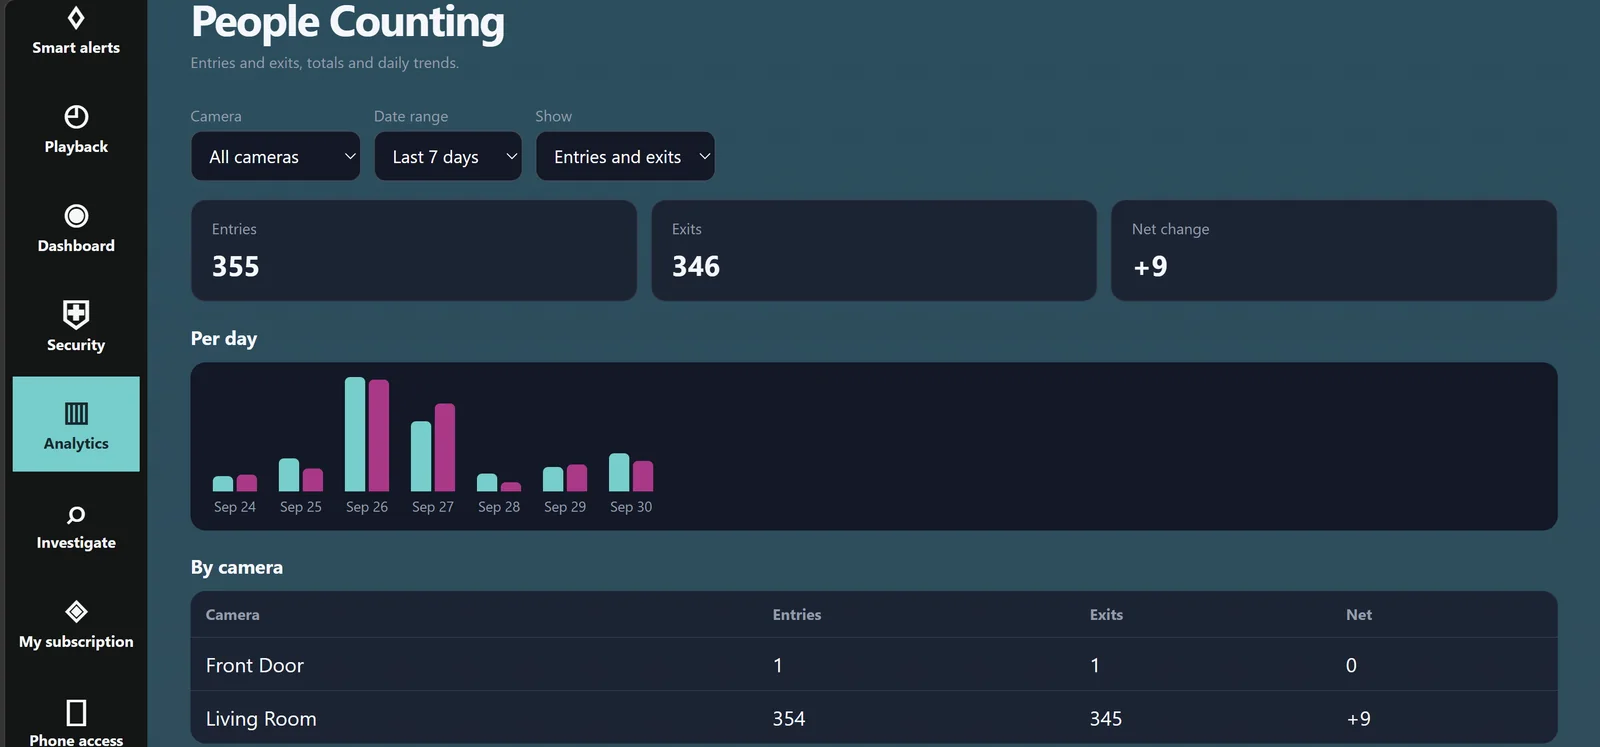Select the Sep 27 magenta exits bar
The height and width of the screenshot is (747, 1600).
(445, 447)
